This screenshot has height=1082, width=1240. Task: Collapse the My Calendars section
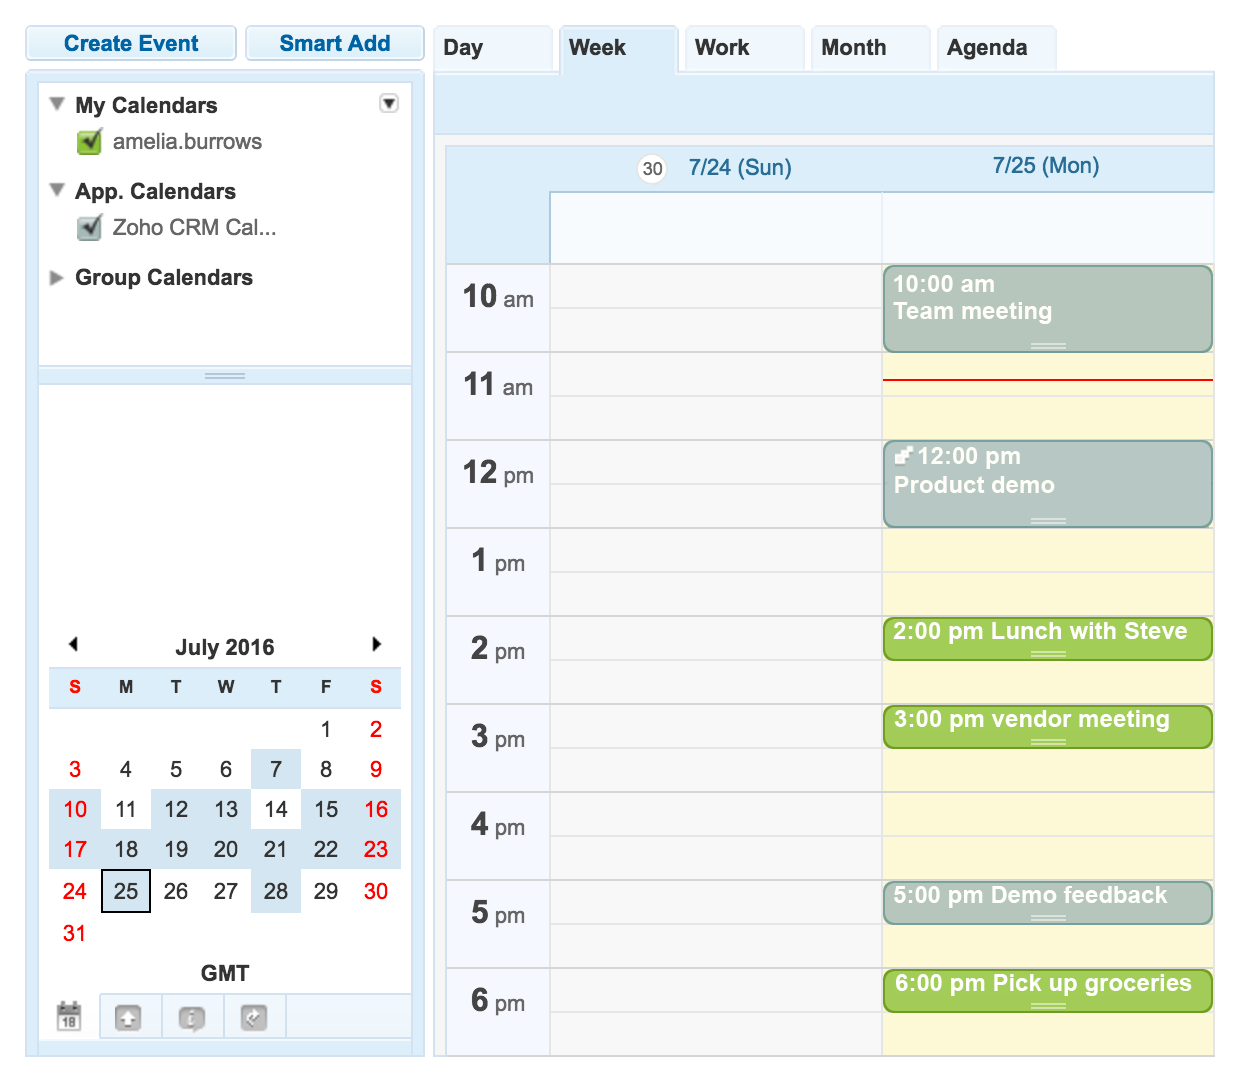click(x=57, y=104)
